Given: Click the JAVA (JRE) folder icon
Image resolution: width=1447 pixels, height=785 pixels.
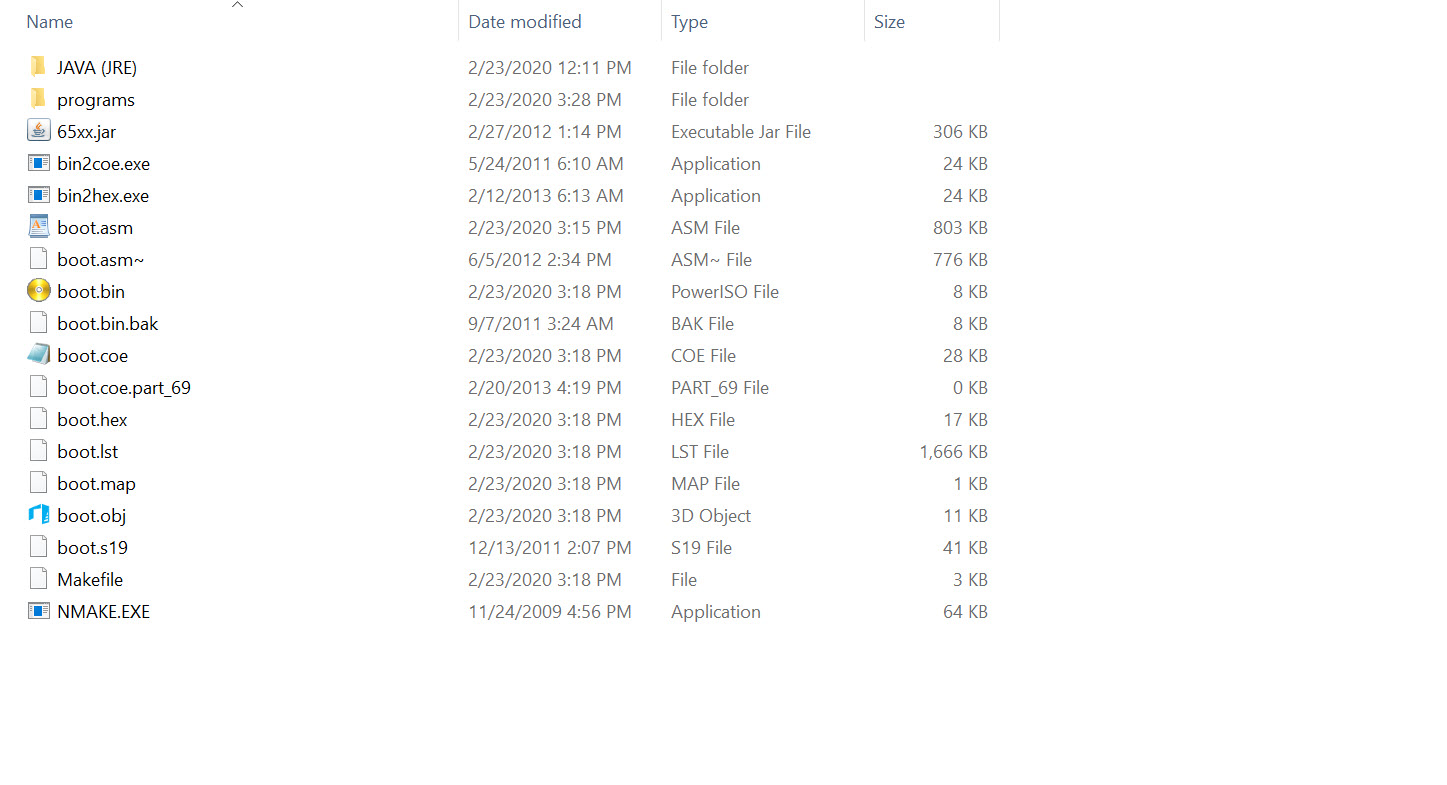Looking at the screenshot, I should click(38, 67).
